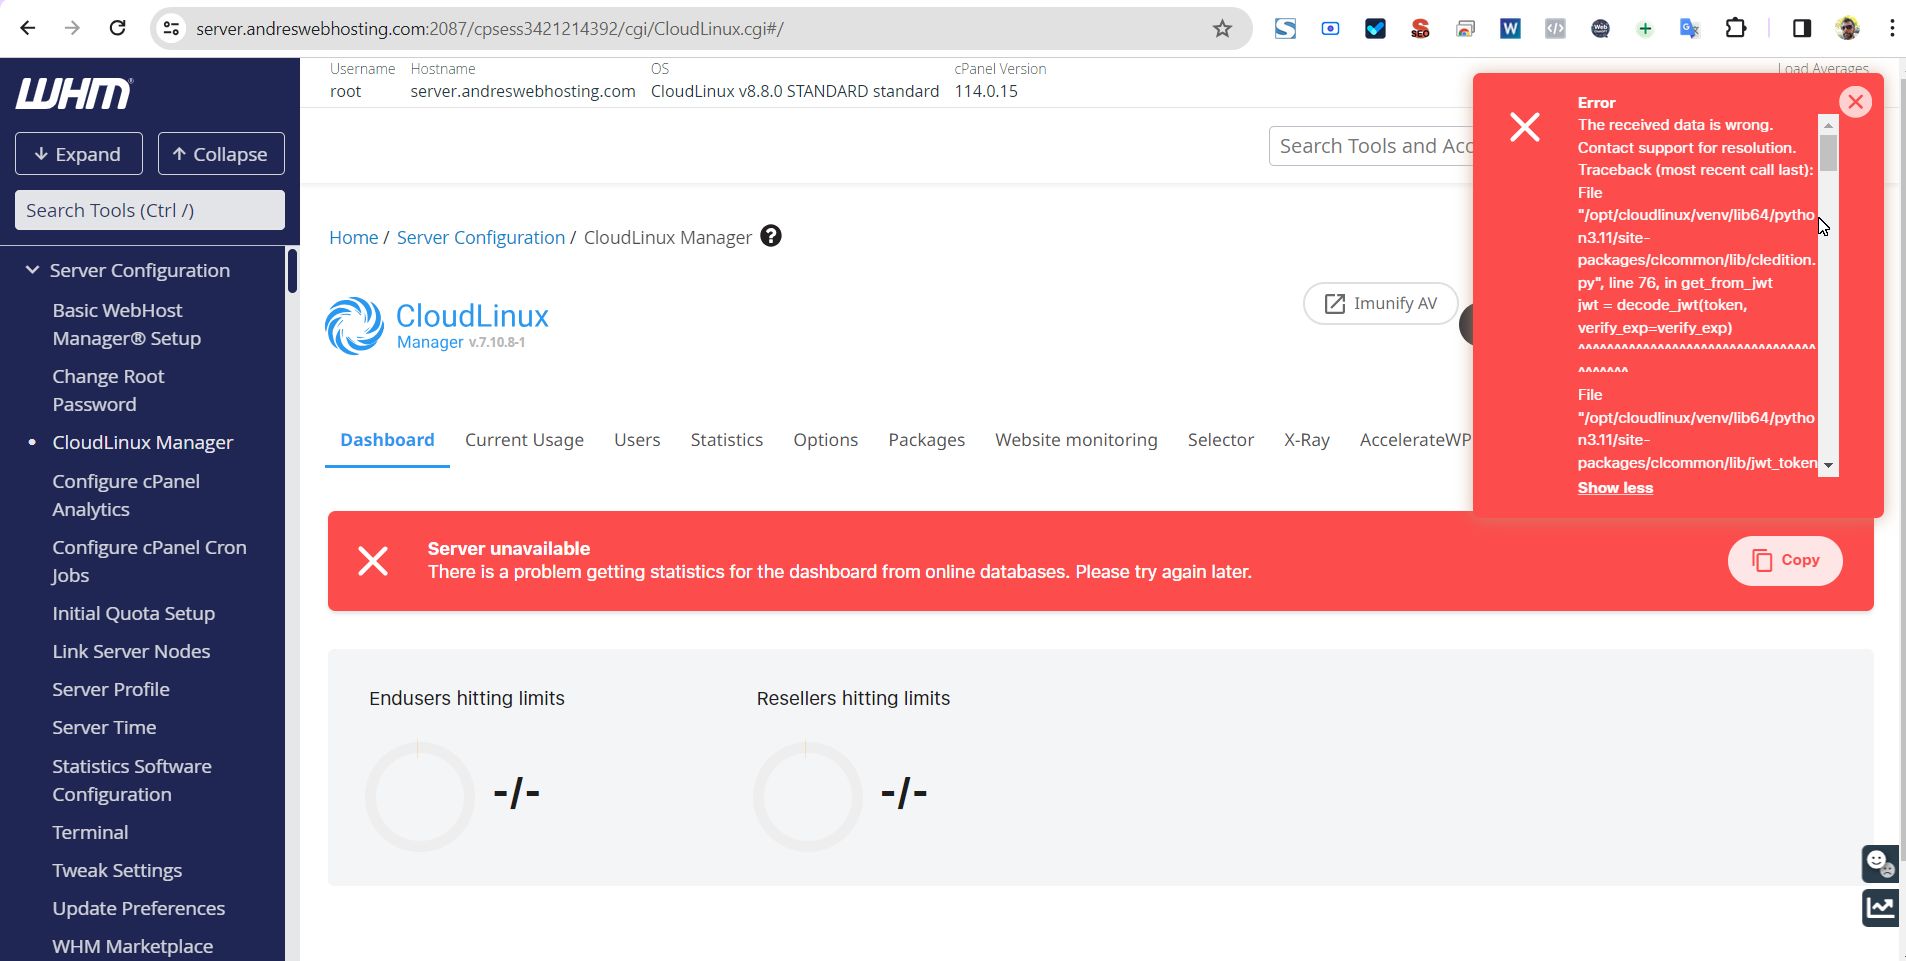This screenshot has width=1906, height=961.
Task: Open the Chrome profile avatar
Action: click(1848, 28)
